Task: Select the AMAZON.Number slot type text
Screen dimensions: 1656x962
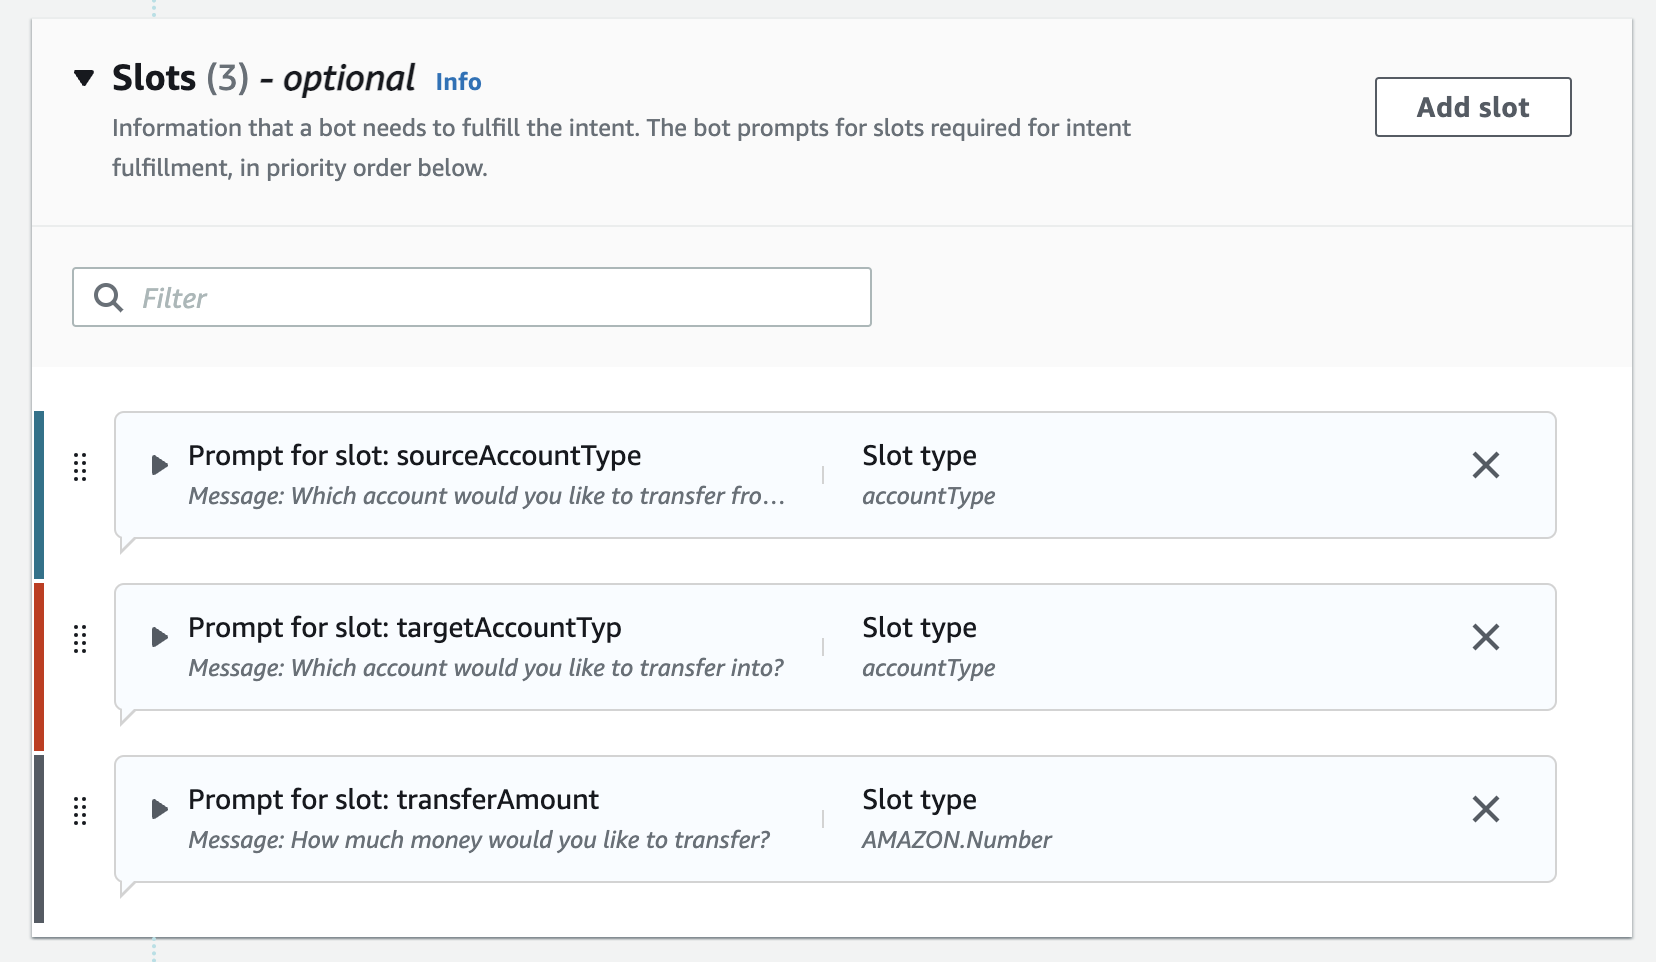Action: (956, 840)
